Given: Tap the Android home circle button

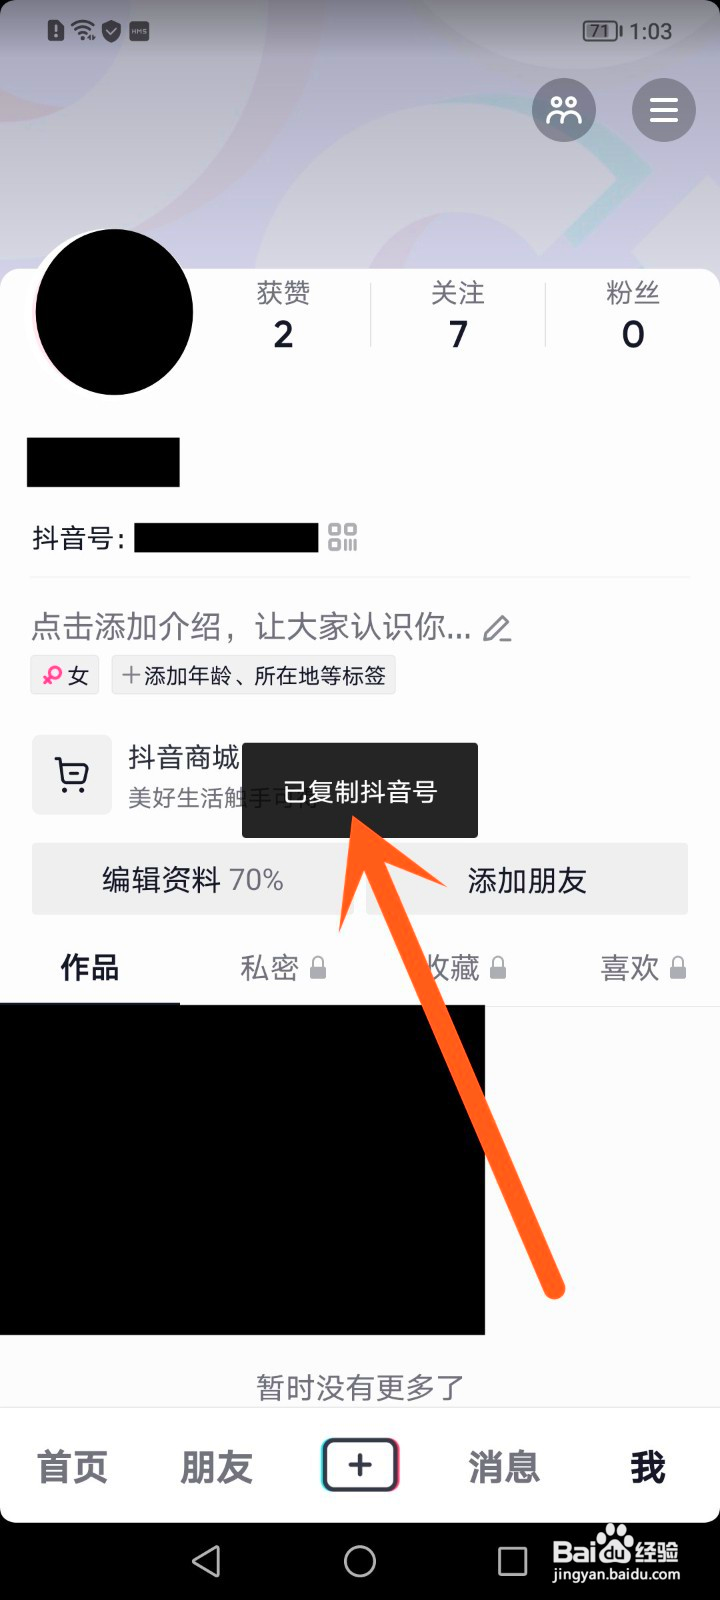Looking at the screenshot, I should (x=360, y=1561).
